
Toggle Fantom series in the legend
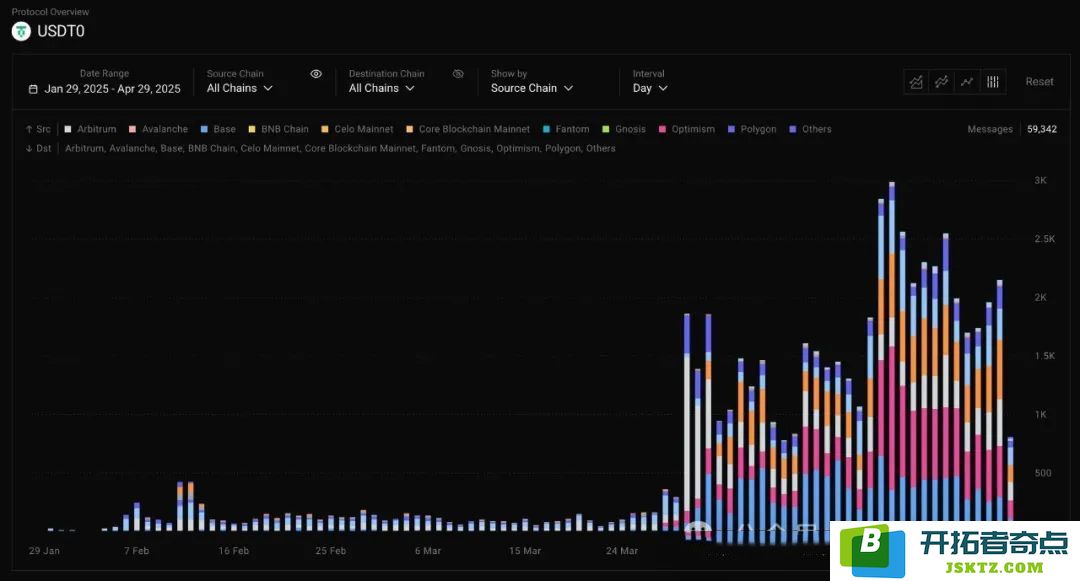566,129
